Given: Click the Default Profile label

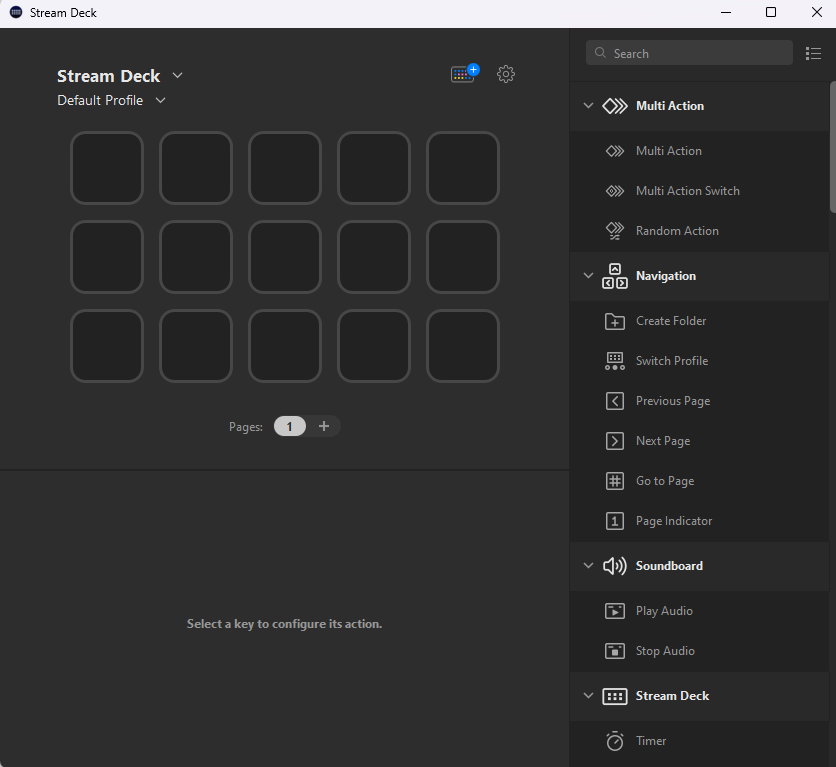Looking at the screenshot, I should [100, 101].
